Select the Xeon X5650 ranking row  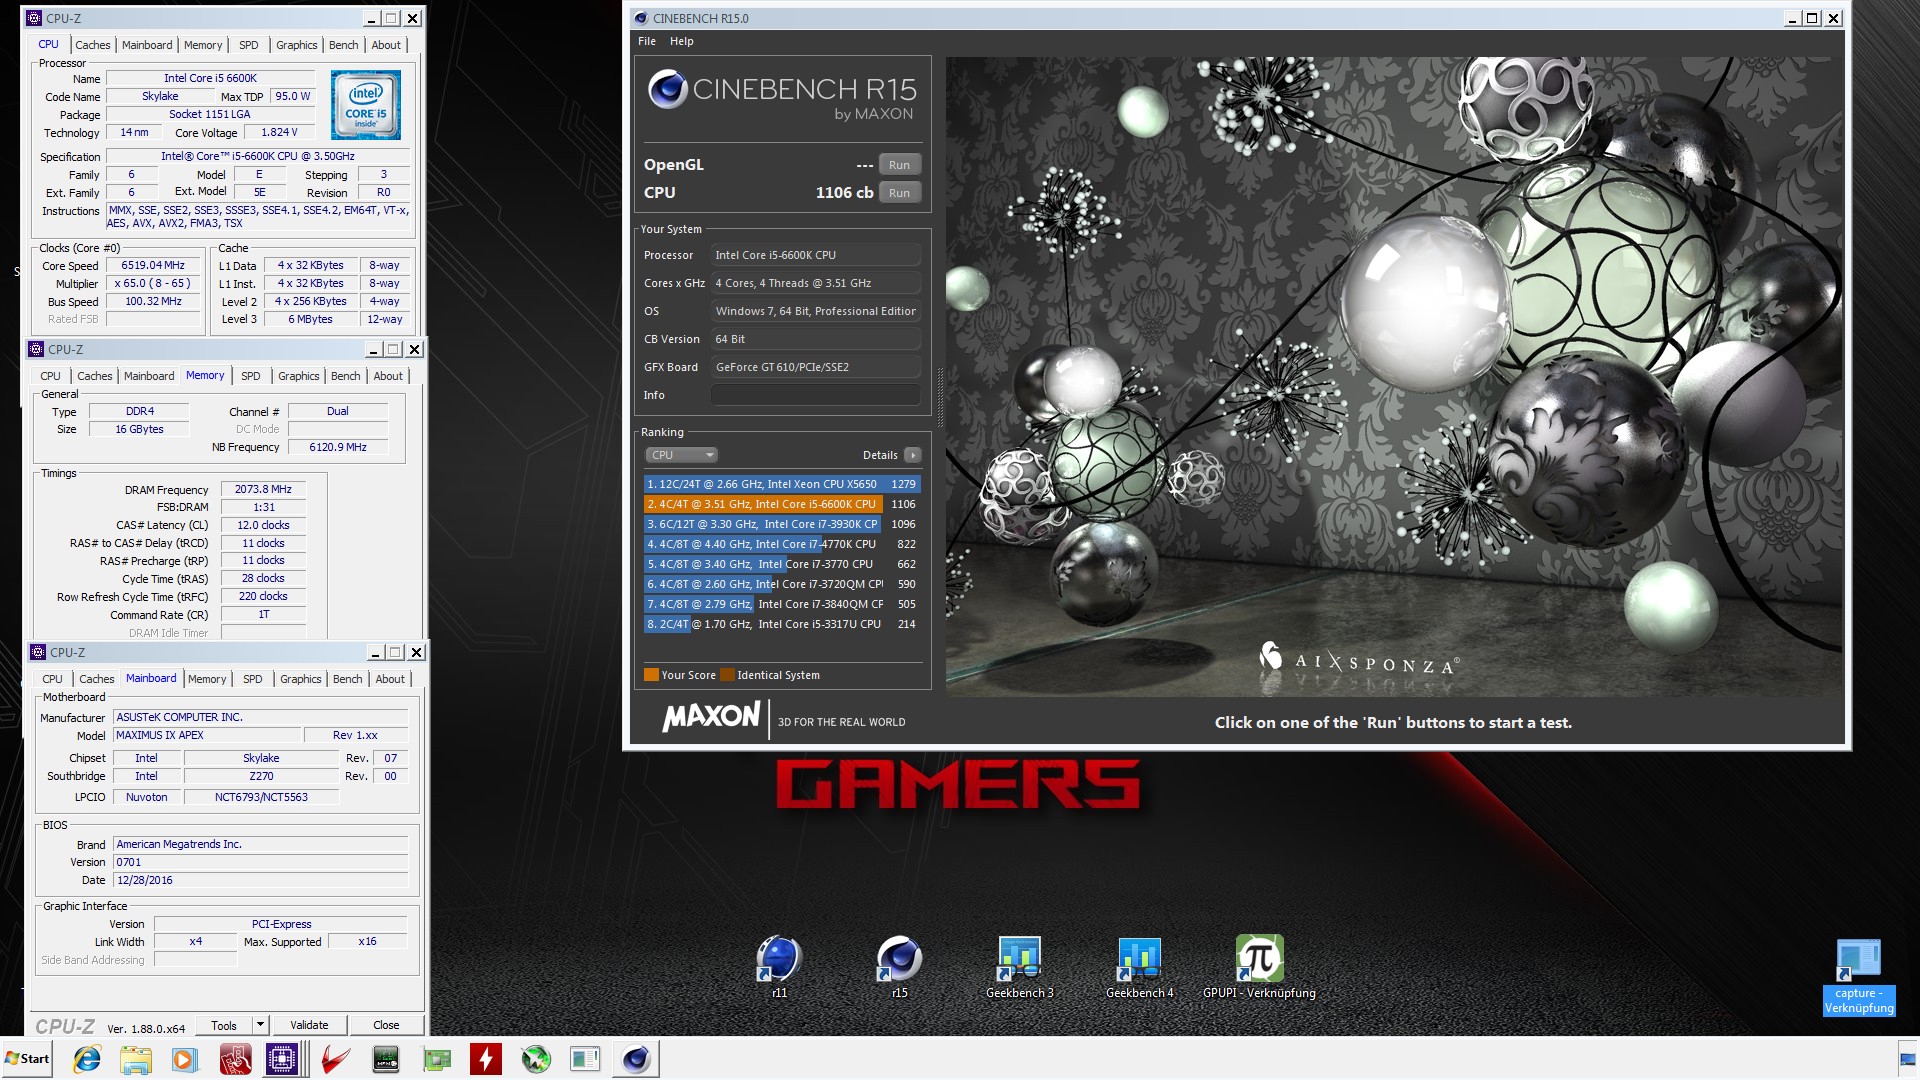pyautogui.click(x=781, y=484)
